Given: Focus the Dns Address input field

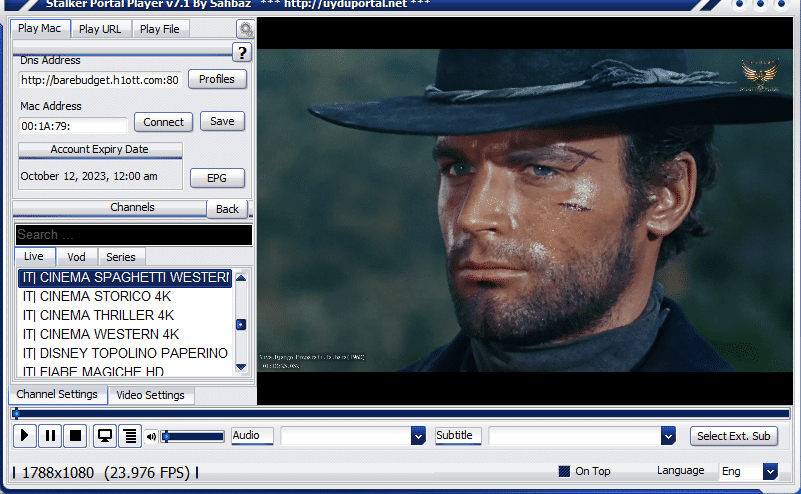Looking at the screenshot, I should pos(100,80).
